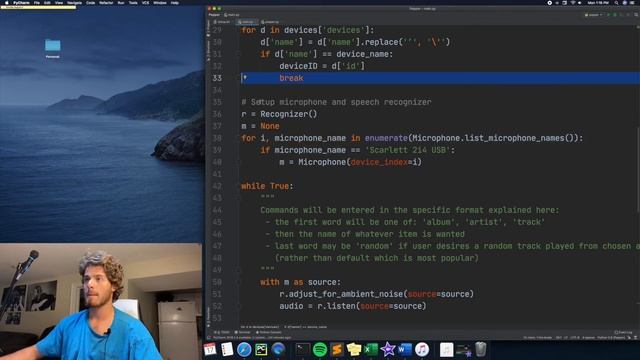Viewport: 640px width, 360px height.
Task: Launch iMovie from the Dock
Action: 388,350
